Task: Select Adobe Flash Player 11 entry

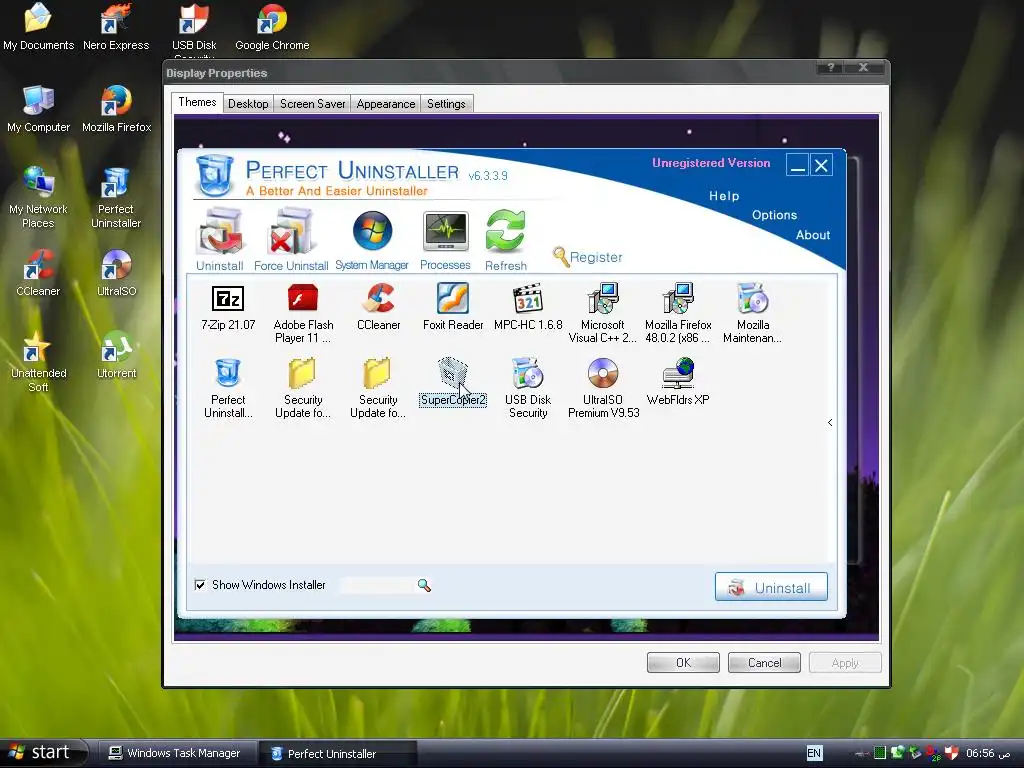Action: [303, 313]
